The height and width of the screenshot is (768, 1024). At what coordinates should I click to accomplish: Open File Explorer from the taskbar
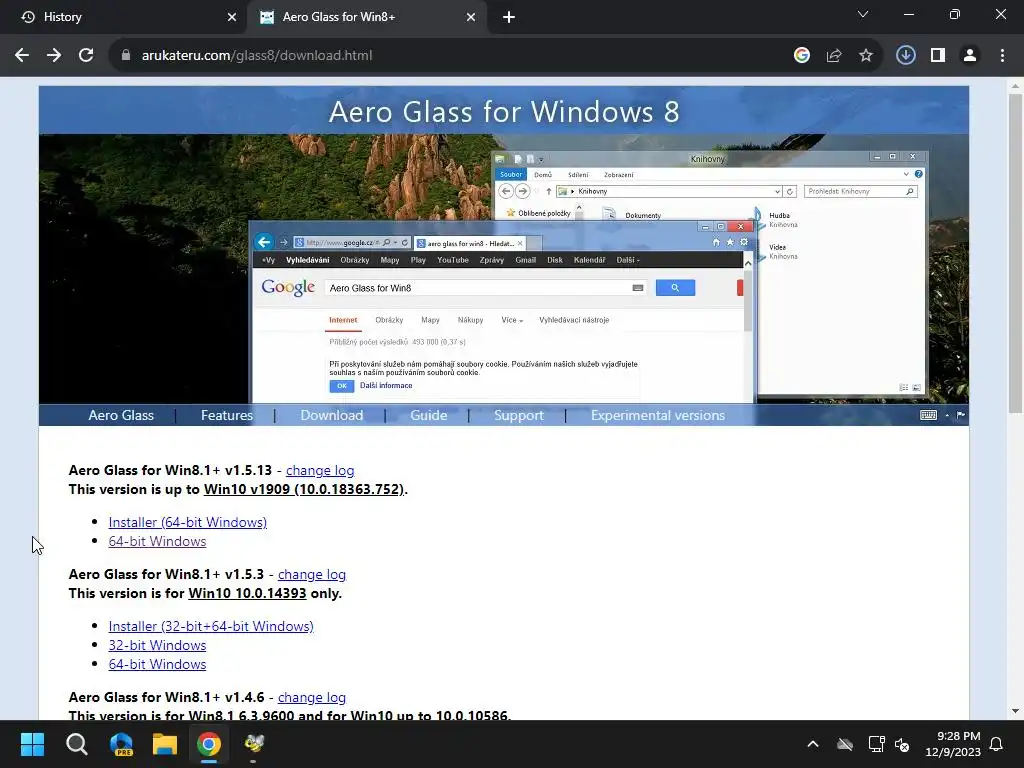click(x=165, y=744)
